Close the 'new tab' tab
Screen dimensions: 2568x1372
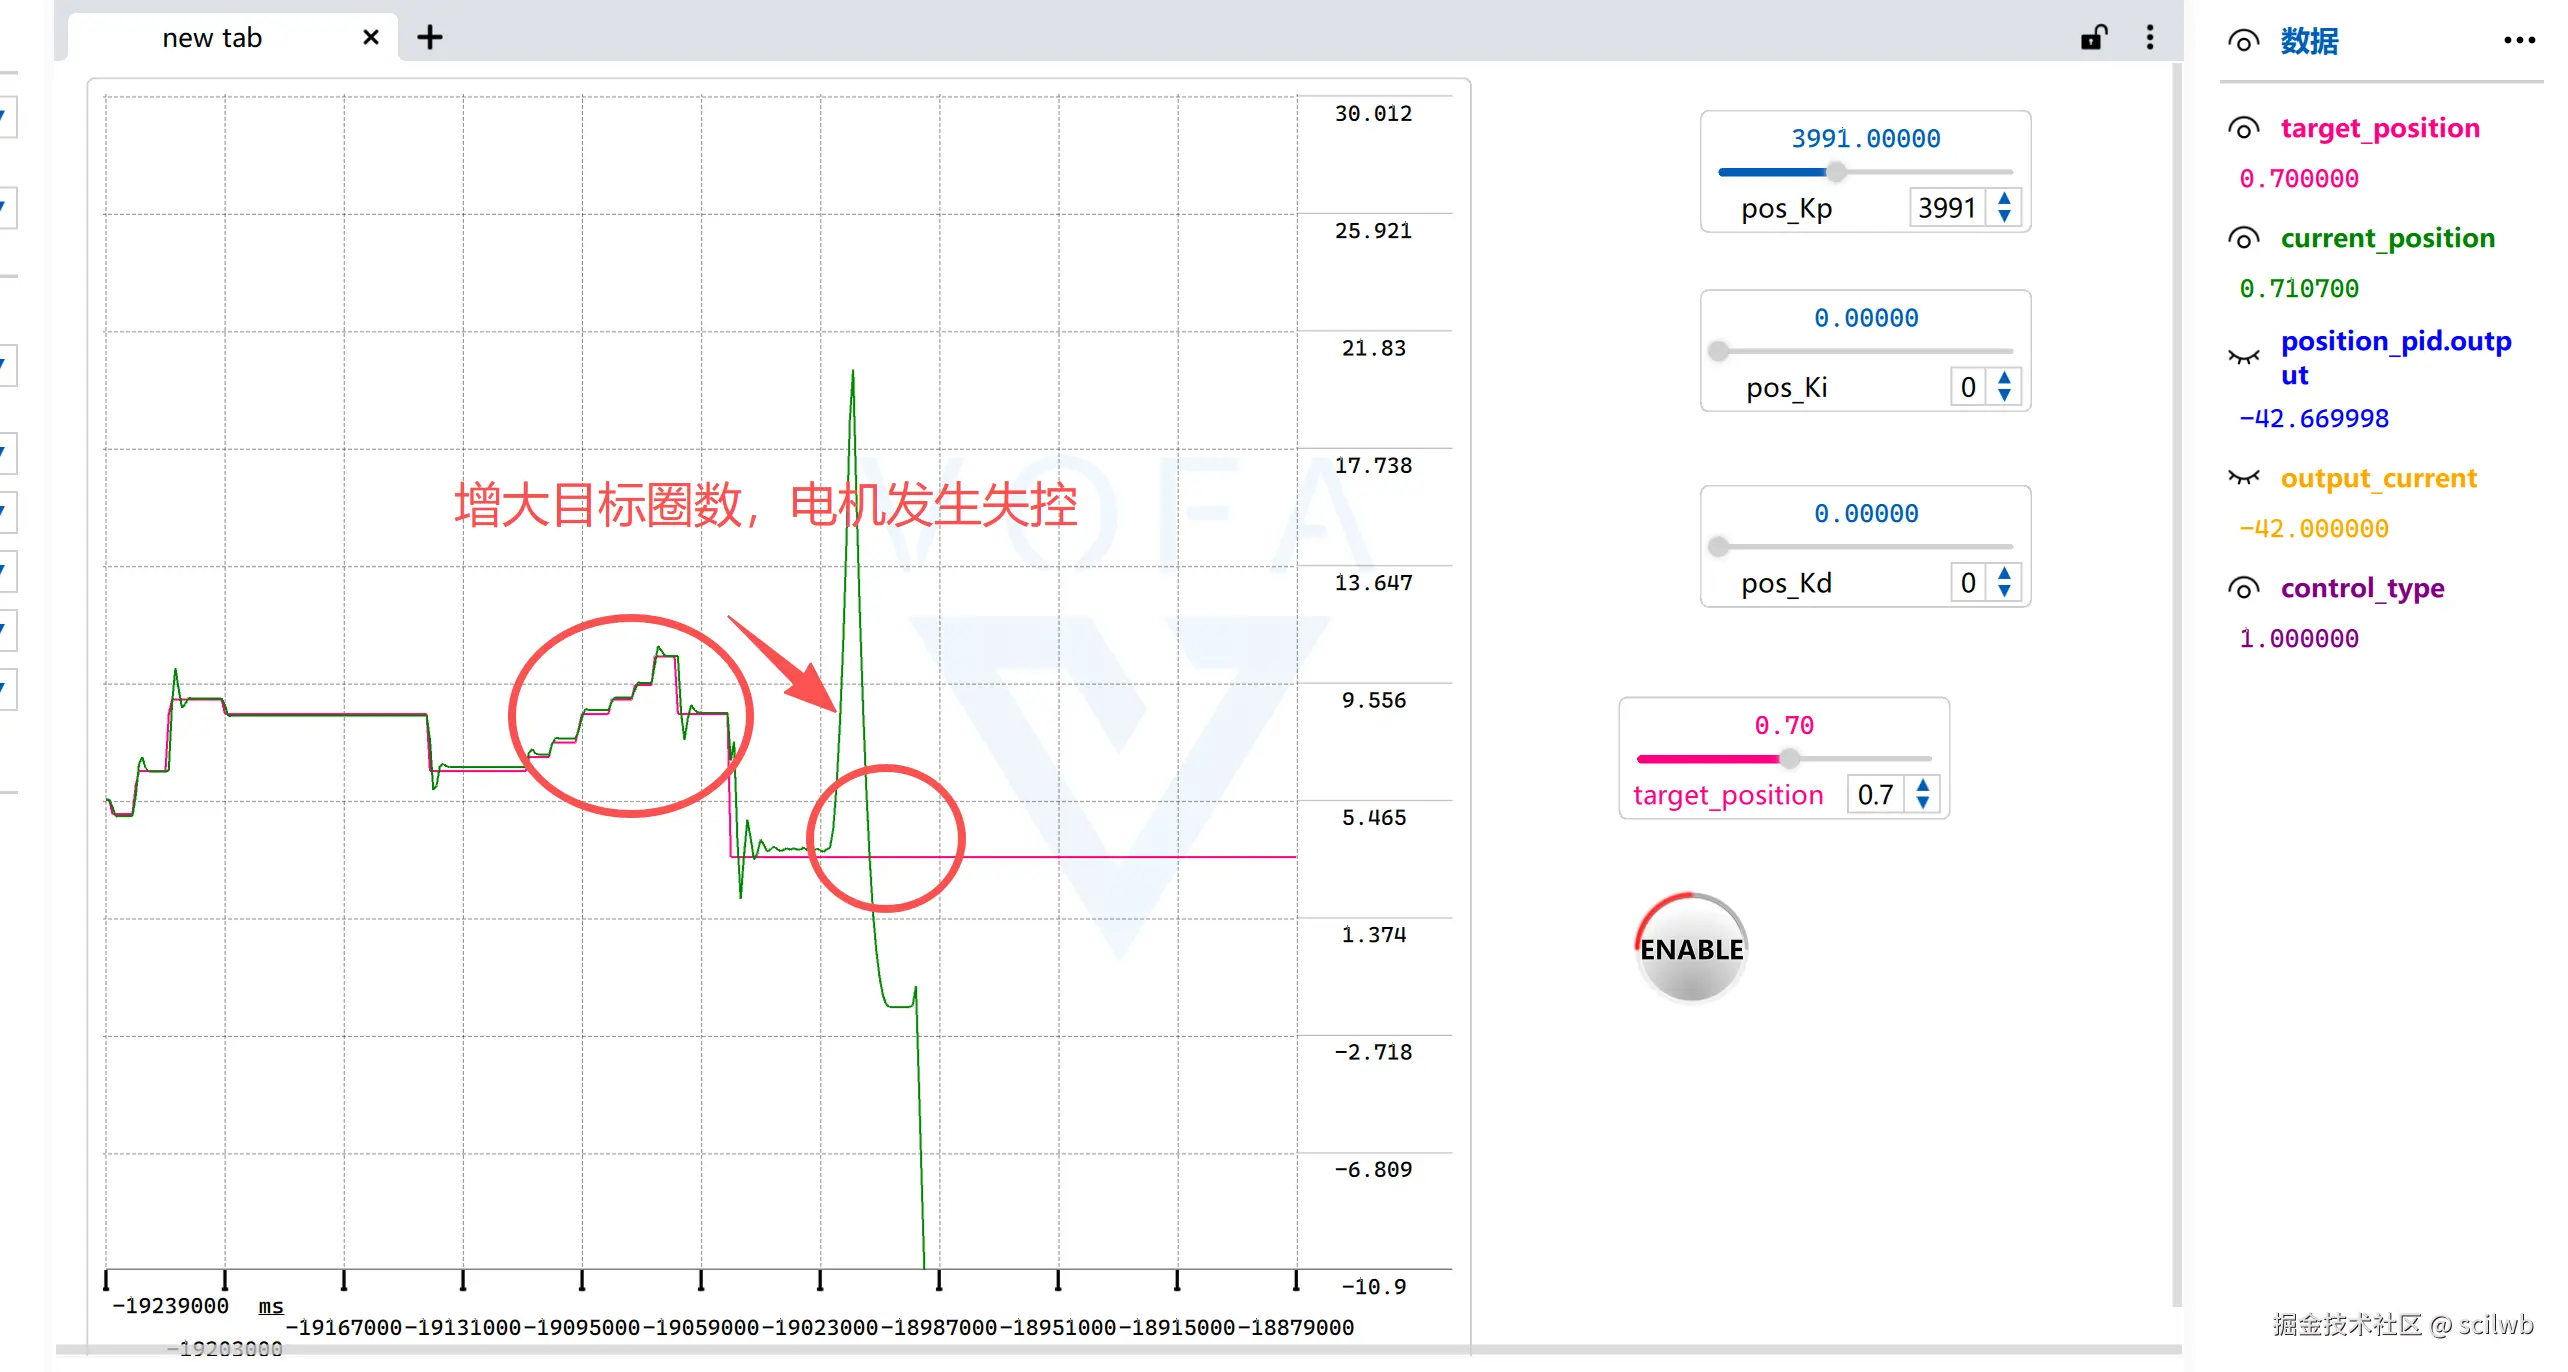[371, 38]
